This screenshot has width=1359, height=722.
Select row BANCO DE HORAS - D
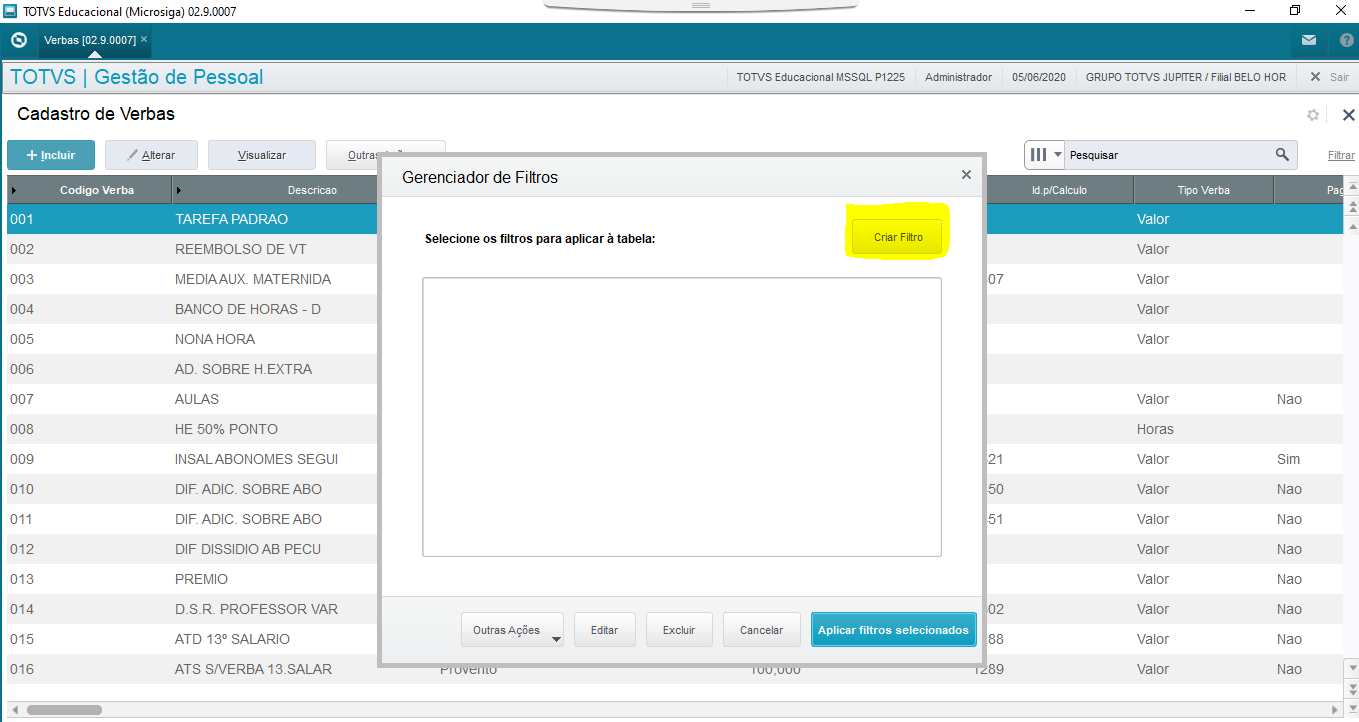pos(192,309)
